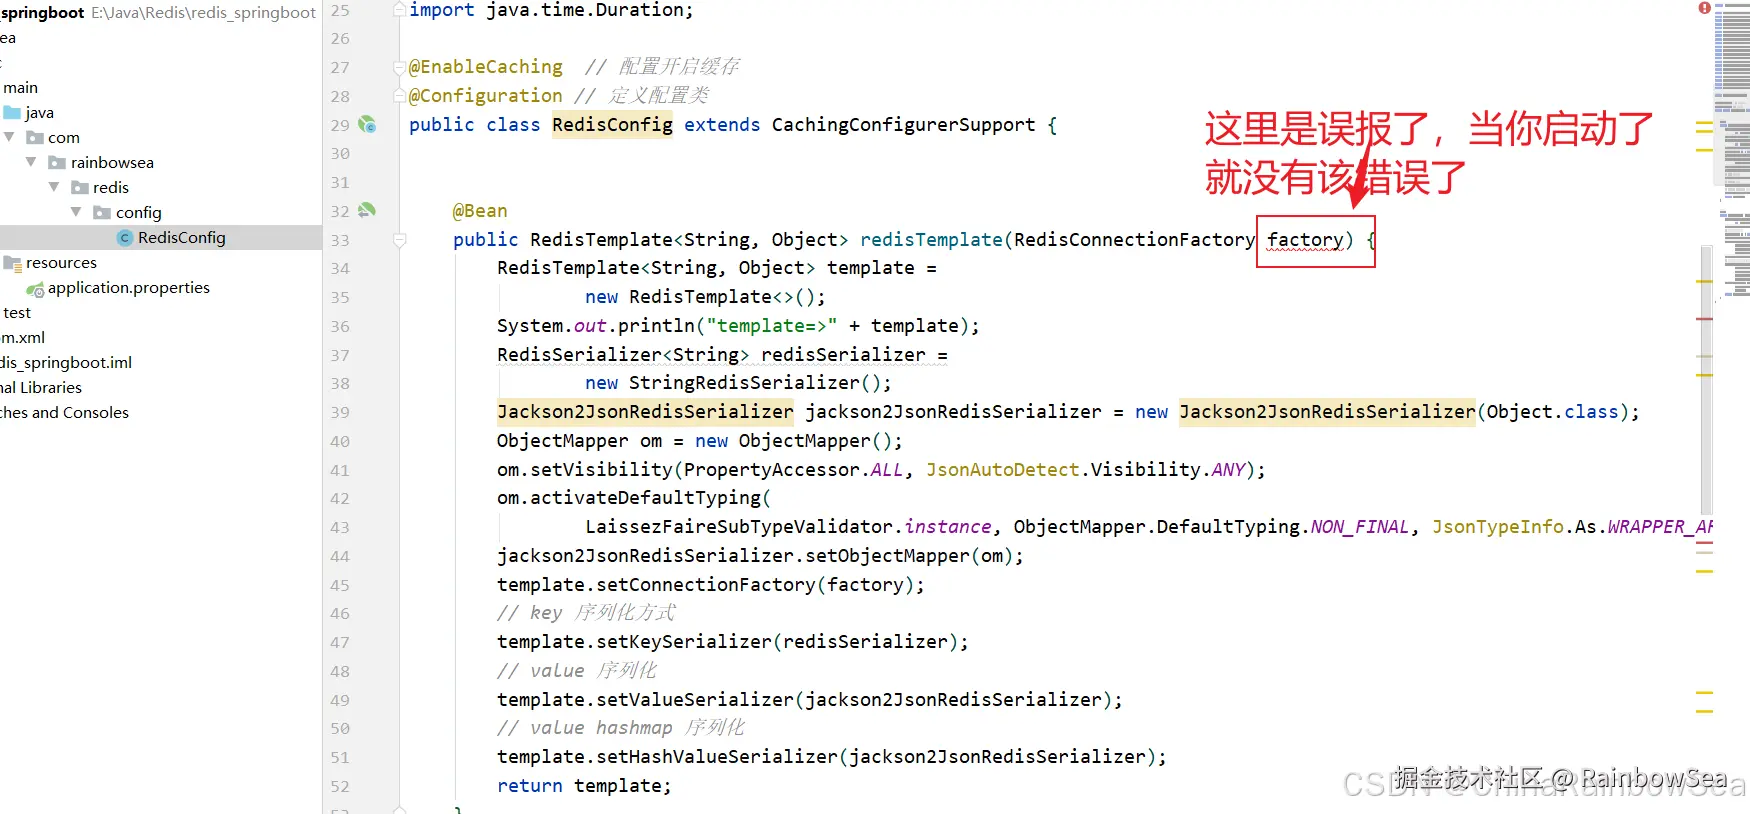Click the resources folder icon

12,263
